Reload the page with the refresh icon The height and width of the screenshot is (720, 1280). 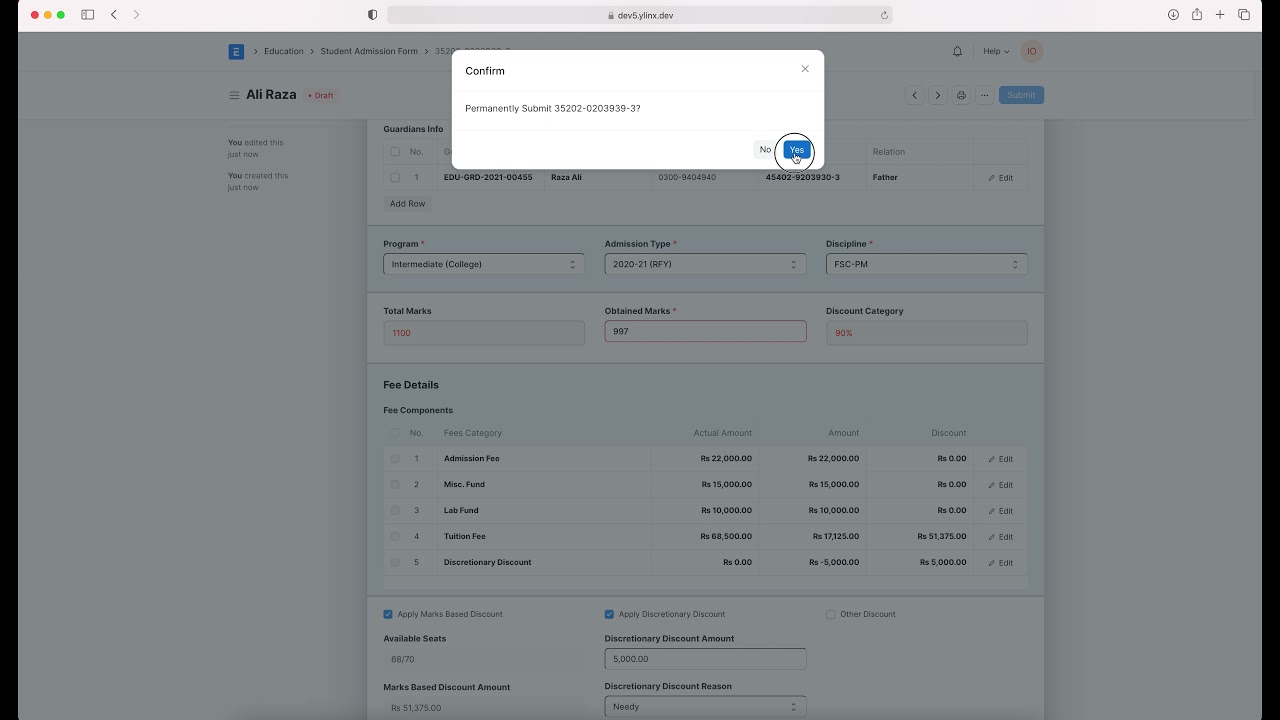tap(884, 15)
